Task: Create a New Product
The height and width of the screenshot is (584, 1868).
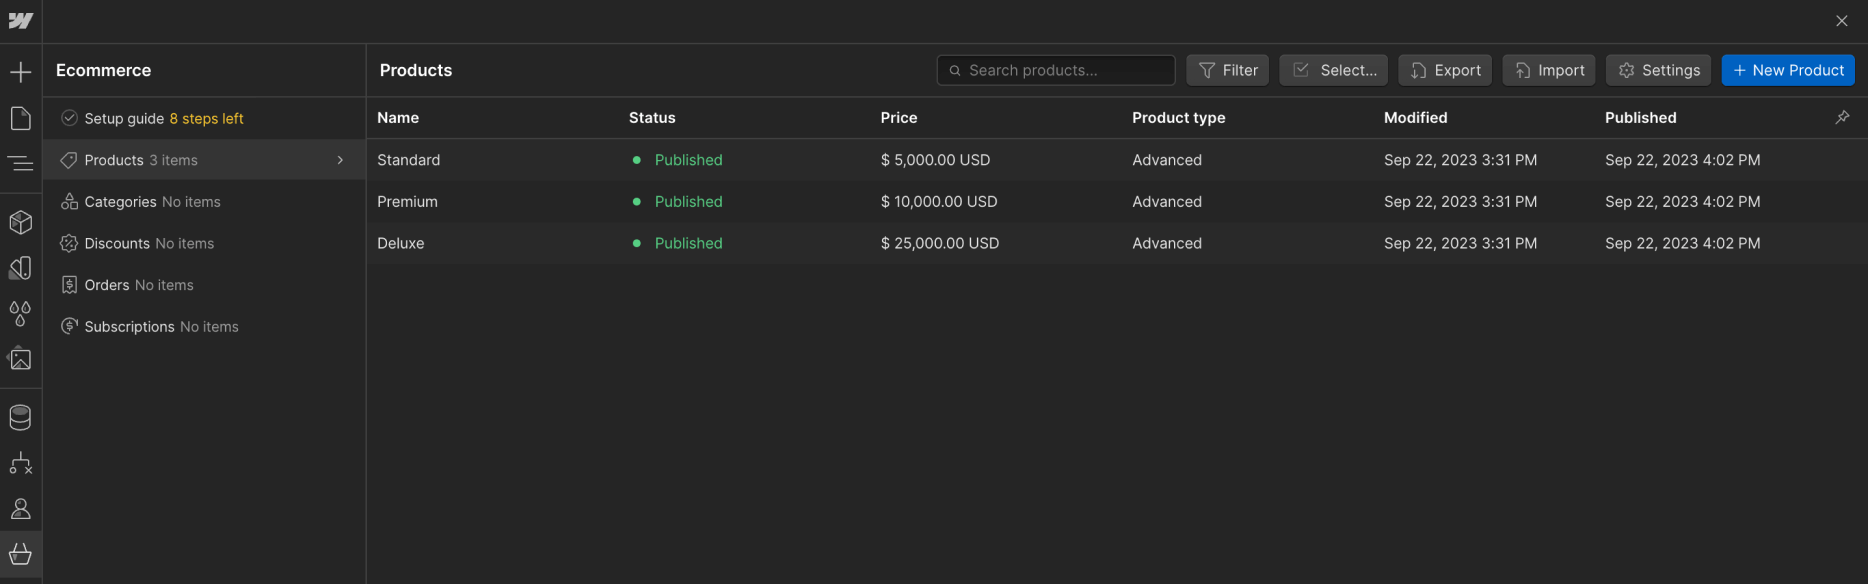Action: point(1788,70)
